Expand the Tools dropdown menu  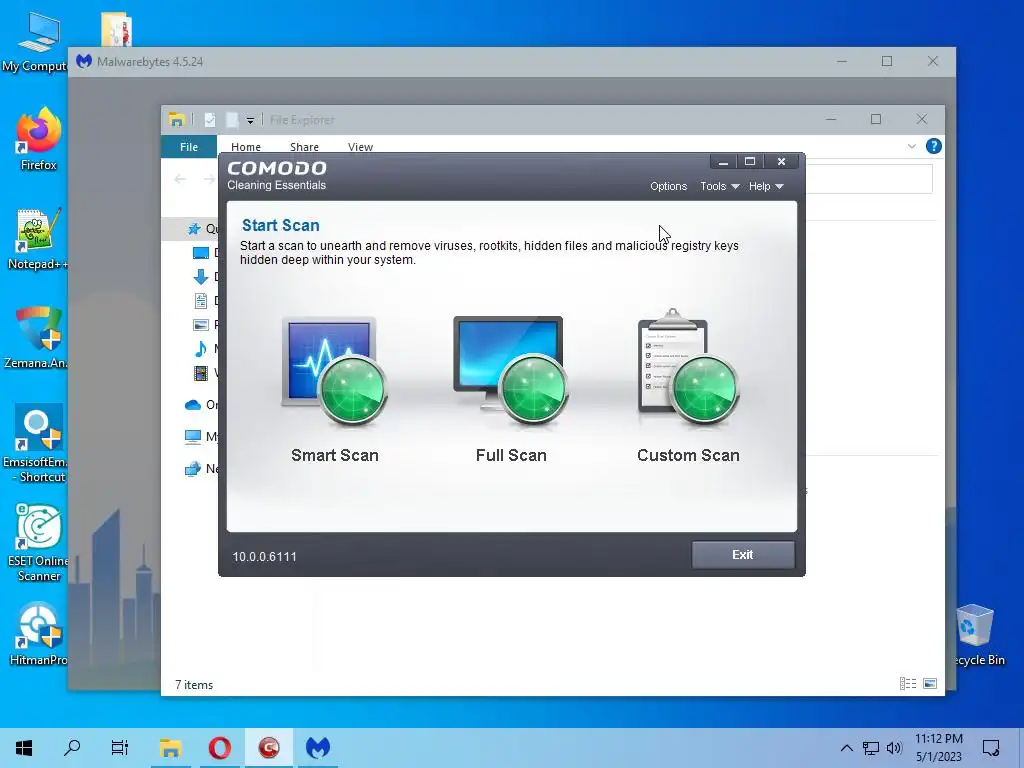pyautogui.click(x=719, y=186)
